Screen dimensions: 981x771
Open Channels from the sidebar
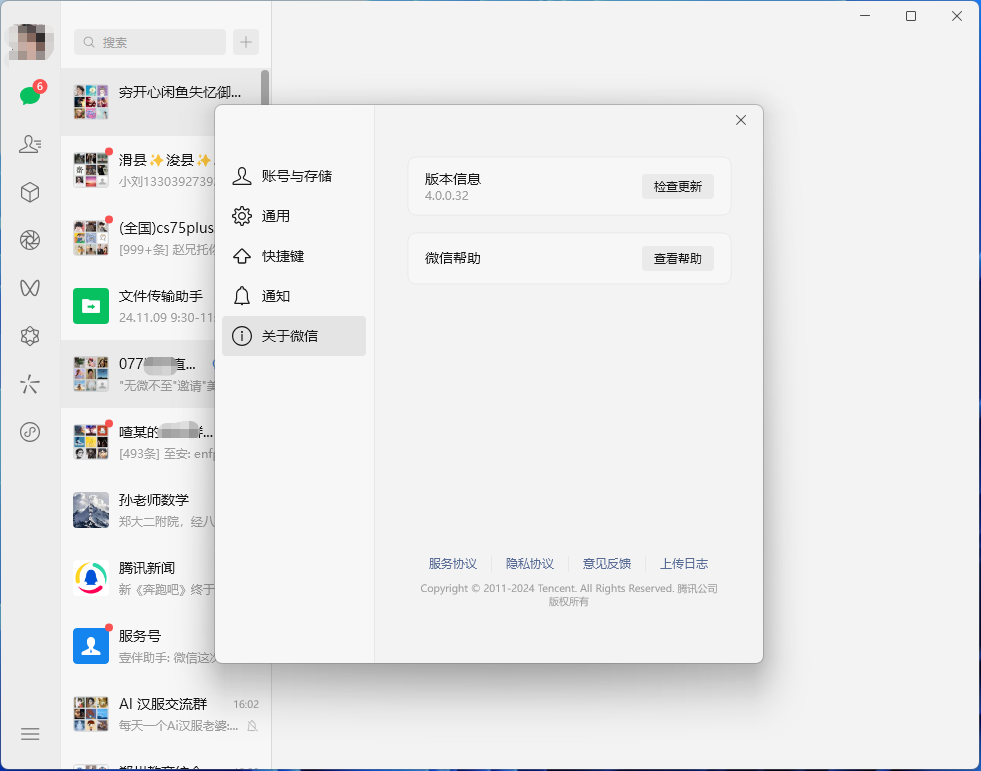pyautogui.click(x=30, y=287)
